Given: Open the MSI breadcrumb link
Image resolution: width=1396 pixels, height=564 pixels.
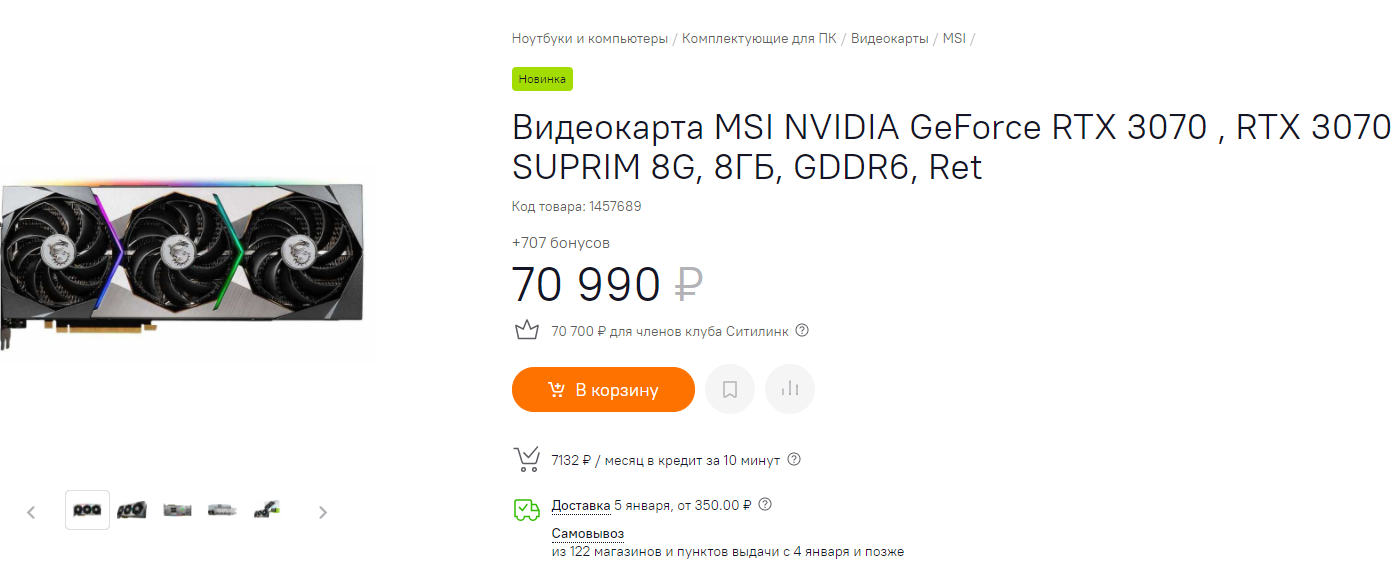Looking at the screenshot, I should pyautogui.click(x=954, y=39).
